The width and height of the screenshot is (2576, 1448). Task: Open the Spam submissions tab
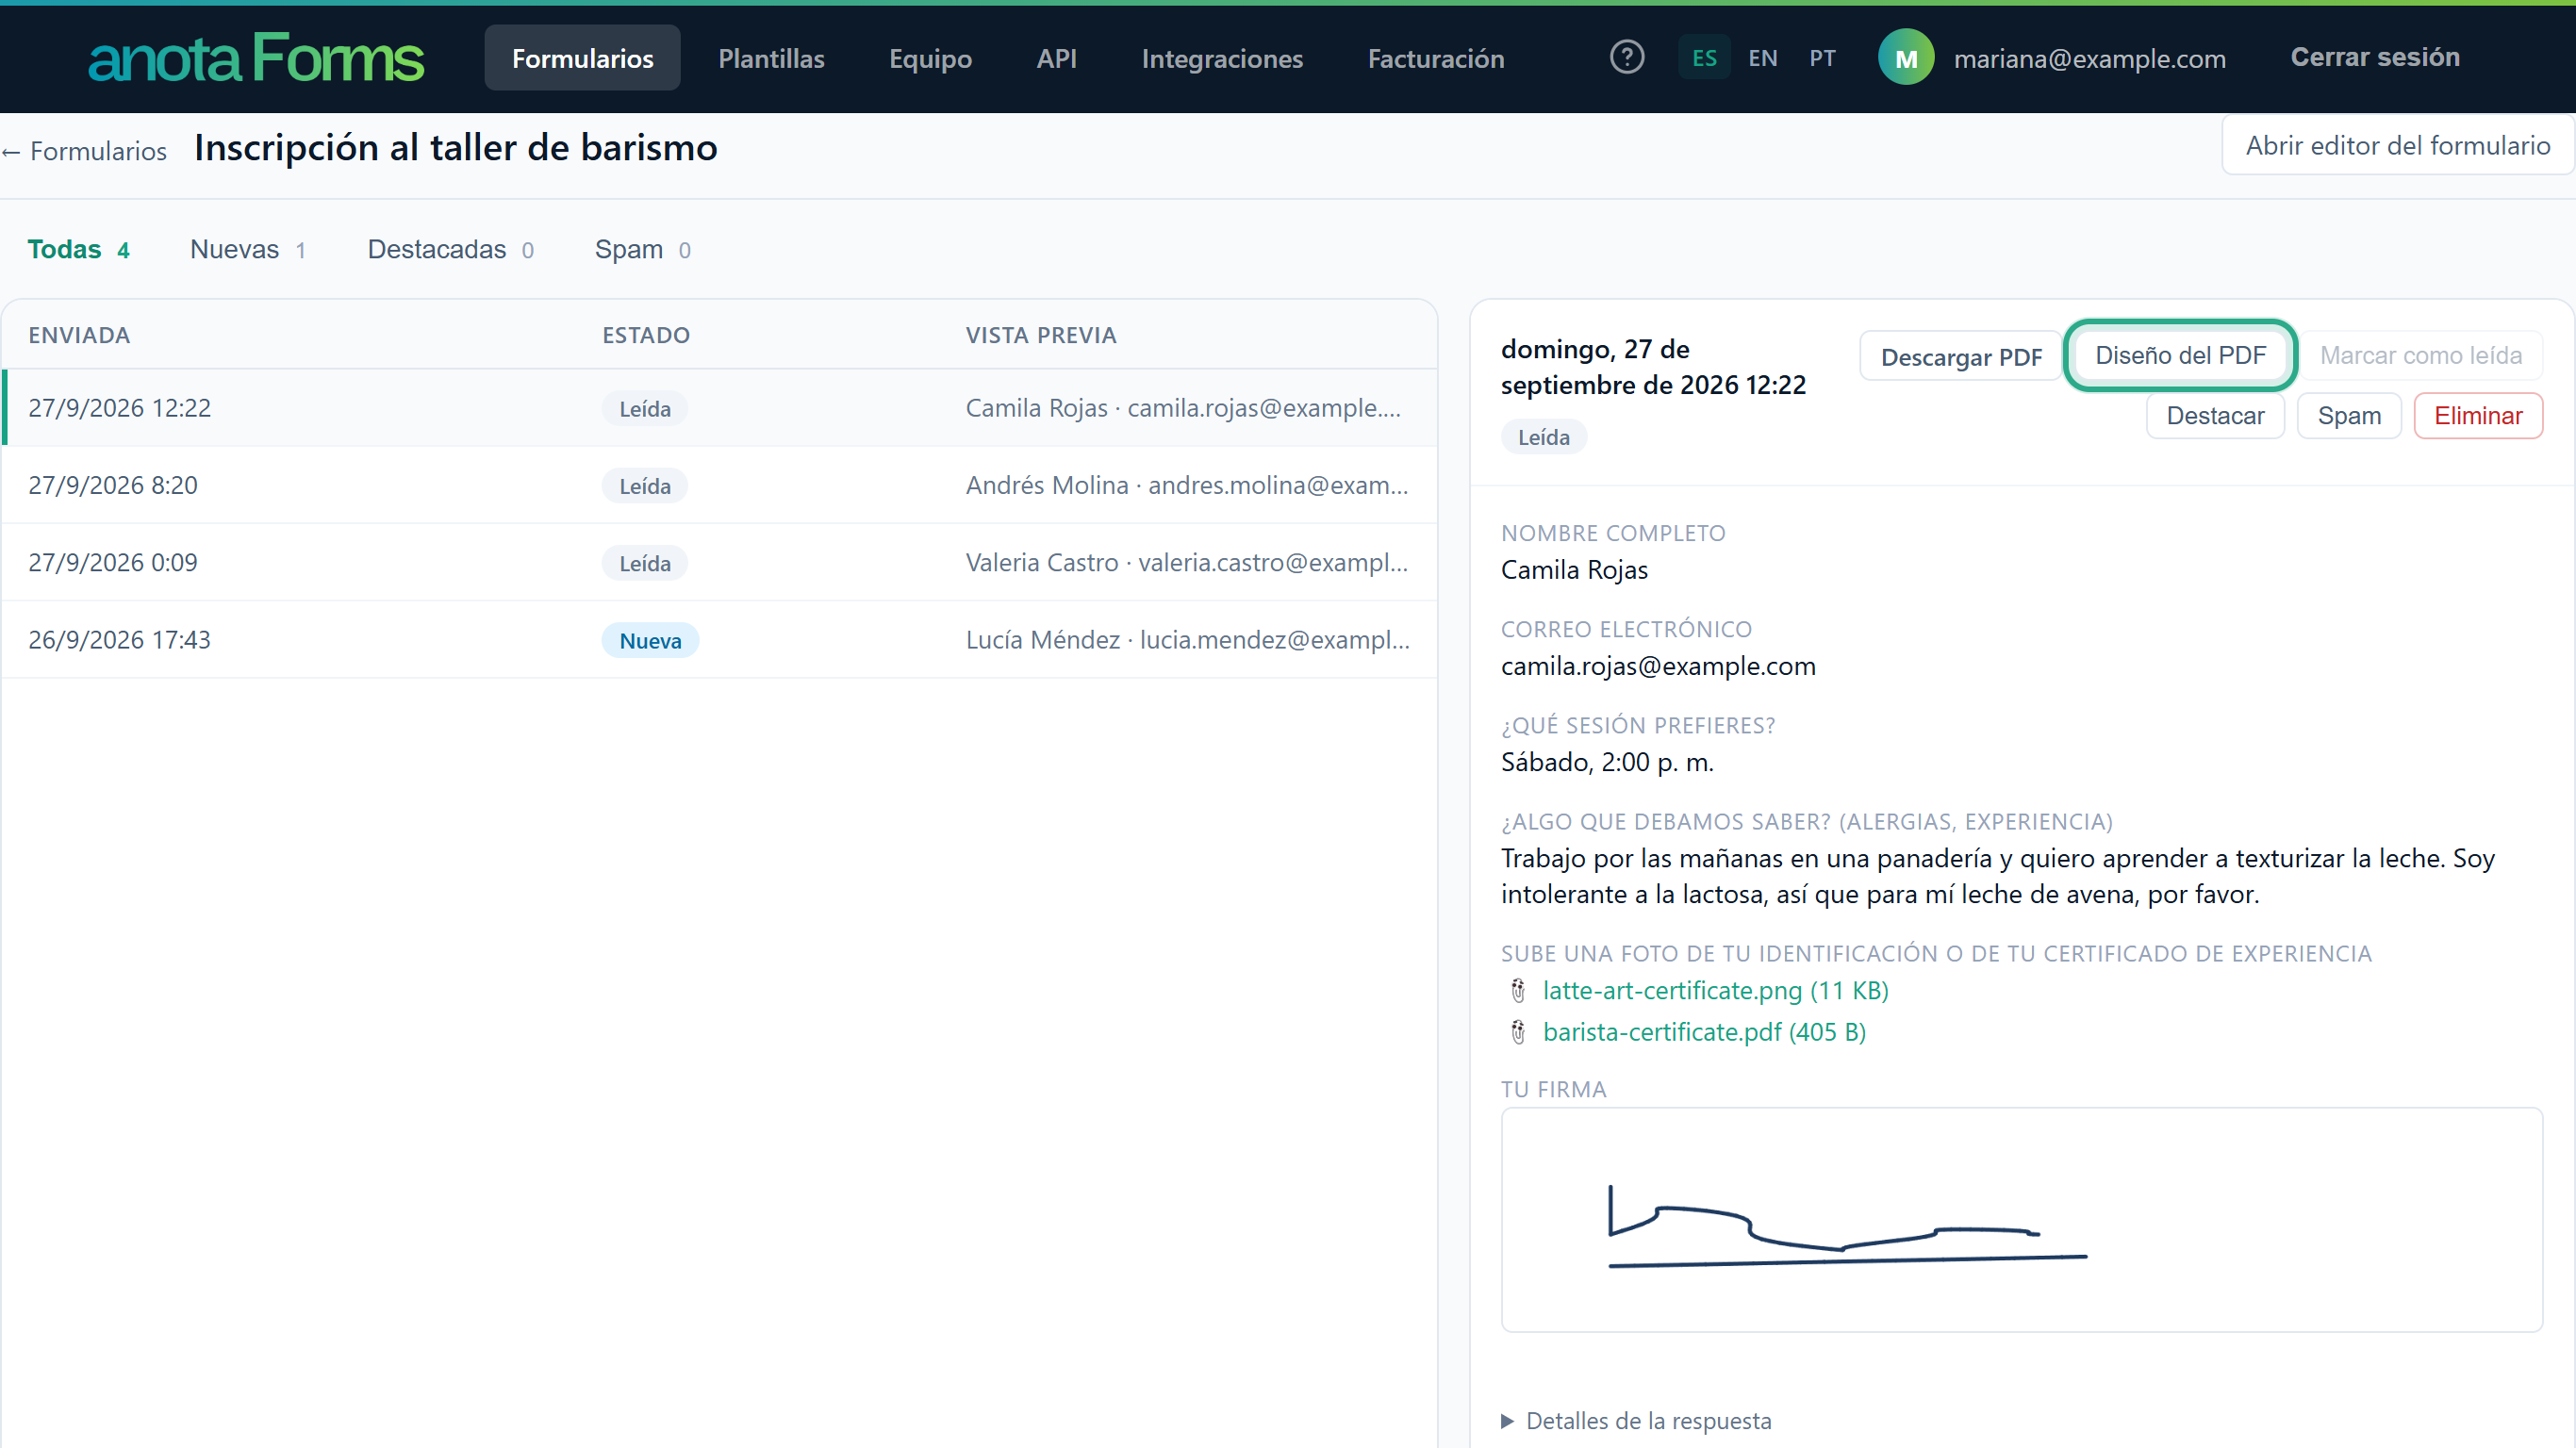pyautogui.click(x=643, y=249)
